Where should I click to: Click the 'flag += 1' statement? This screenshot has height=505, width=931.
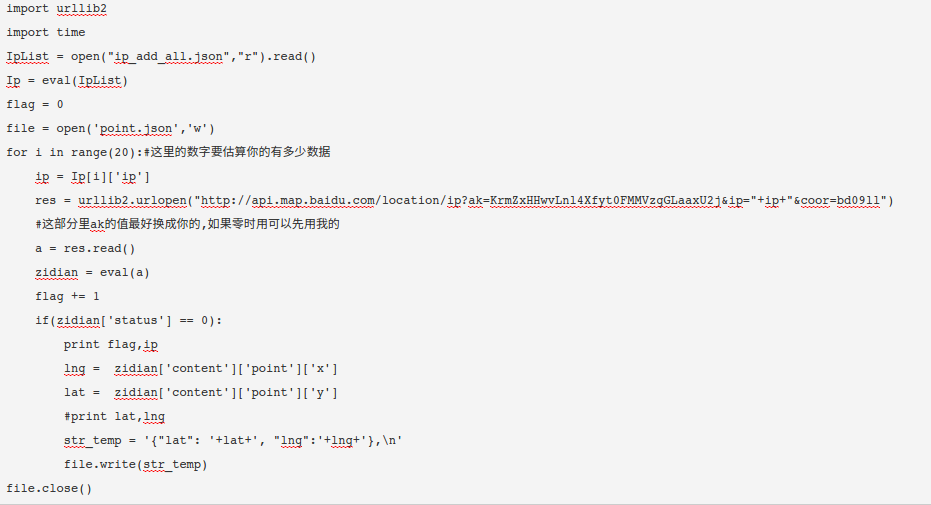tap(67, 297)
